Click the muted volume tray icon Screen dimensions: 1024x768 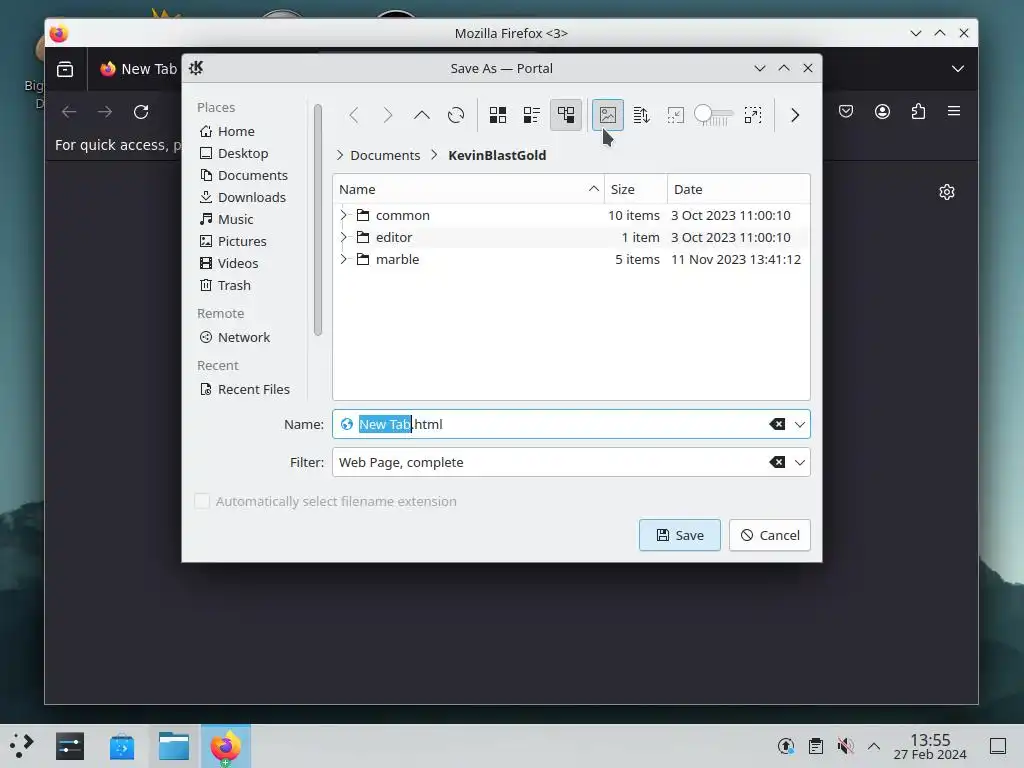click(845, 746)
